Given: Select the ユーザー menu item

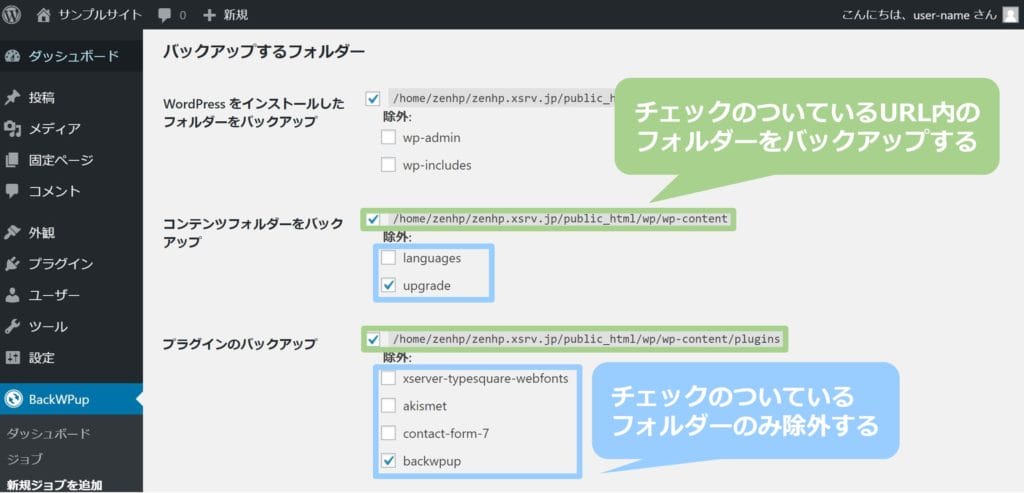Looking at the screenshot, I should 54,295.
